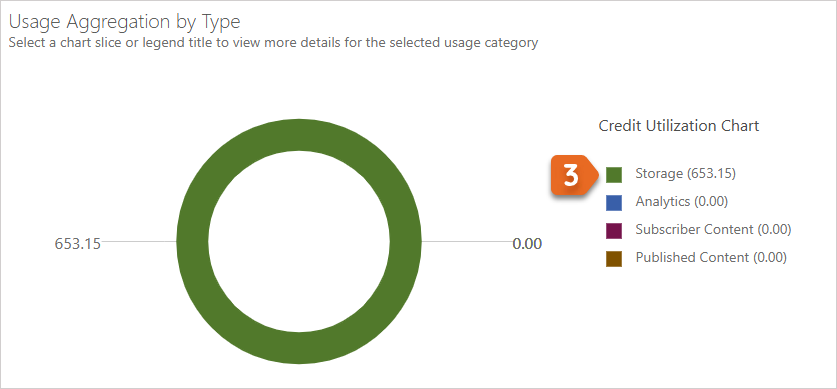
Task: Click the chart slice instruction subtitle text
Action: click(273, 43)
